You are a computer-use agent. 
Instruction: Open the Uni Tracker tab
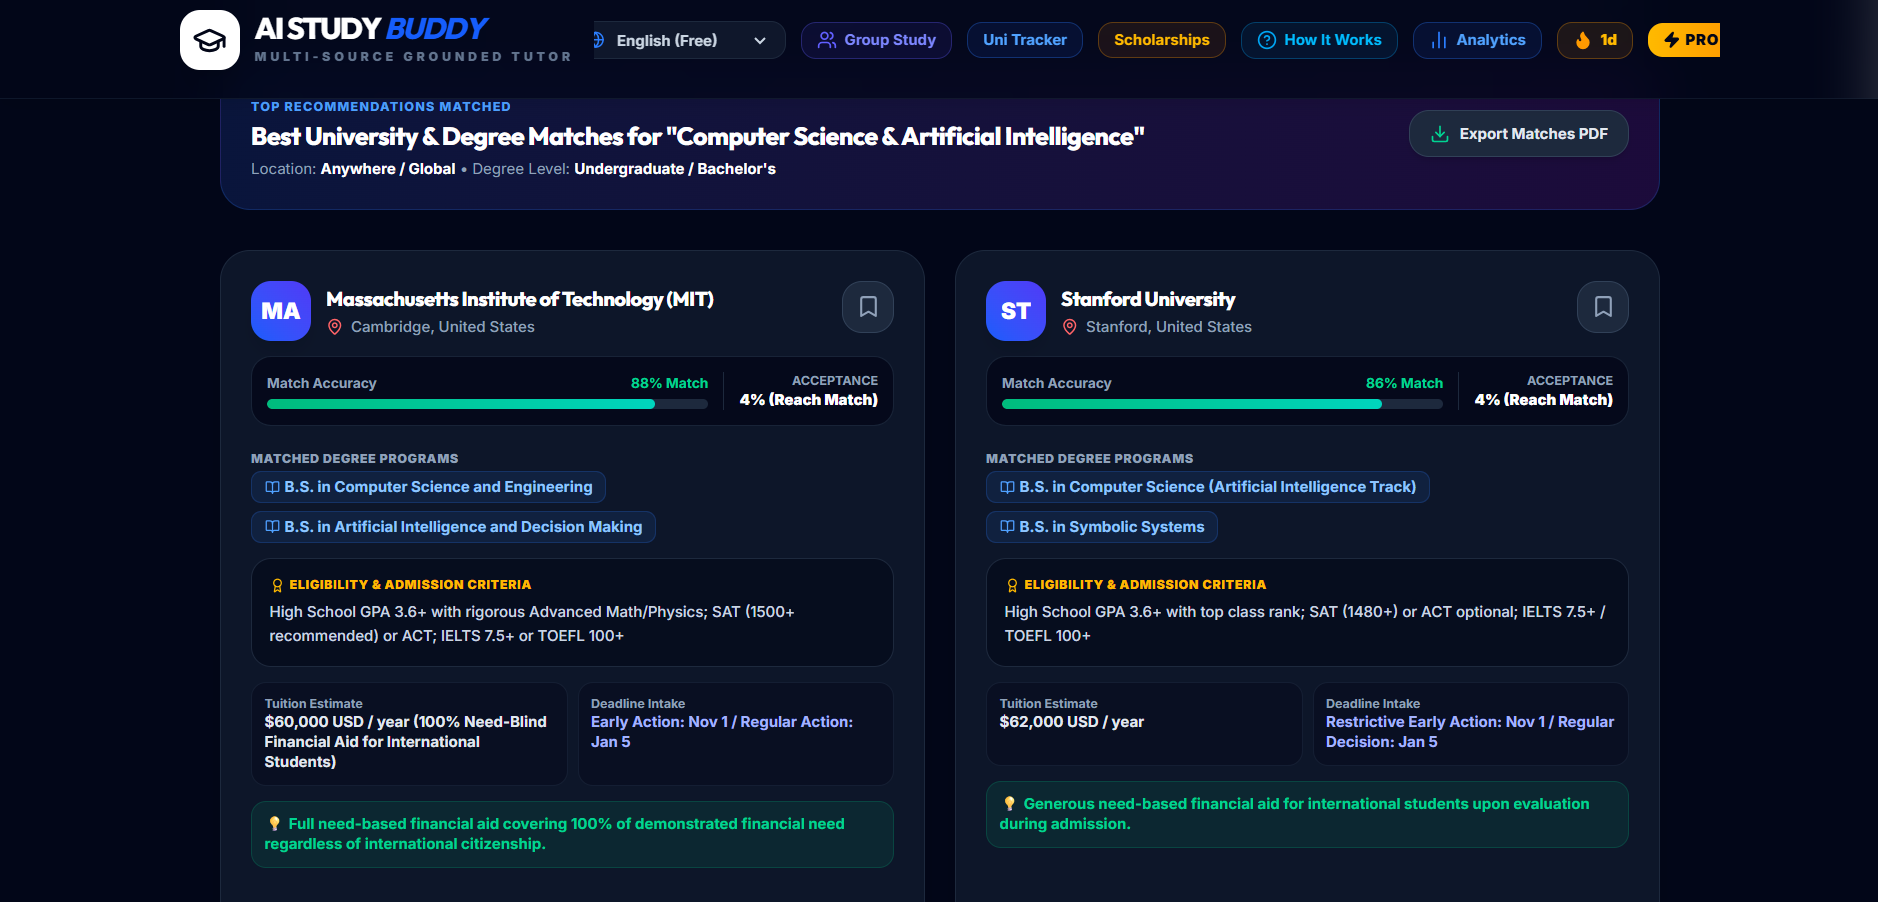pos(1025,40)
